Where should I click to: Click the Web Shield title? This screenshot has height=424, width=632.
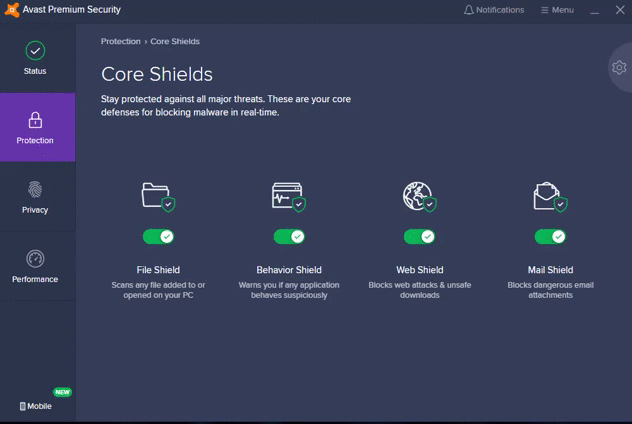tap(420, 270)
